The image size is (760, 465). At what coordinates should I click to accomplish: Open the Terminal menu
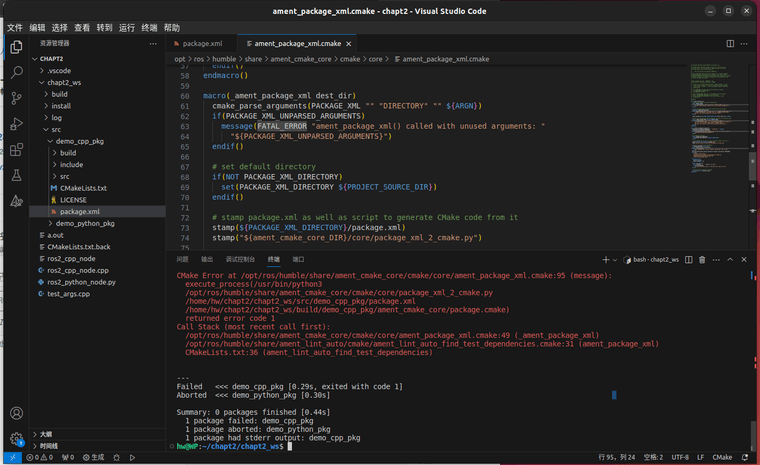(x=149, y=28)
